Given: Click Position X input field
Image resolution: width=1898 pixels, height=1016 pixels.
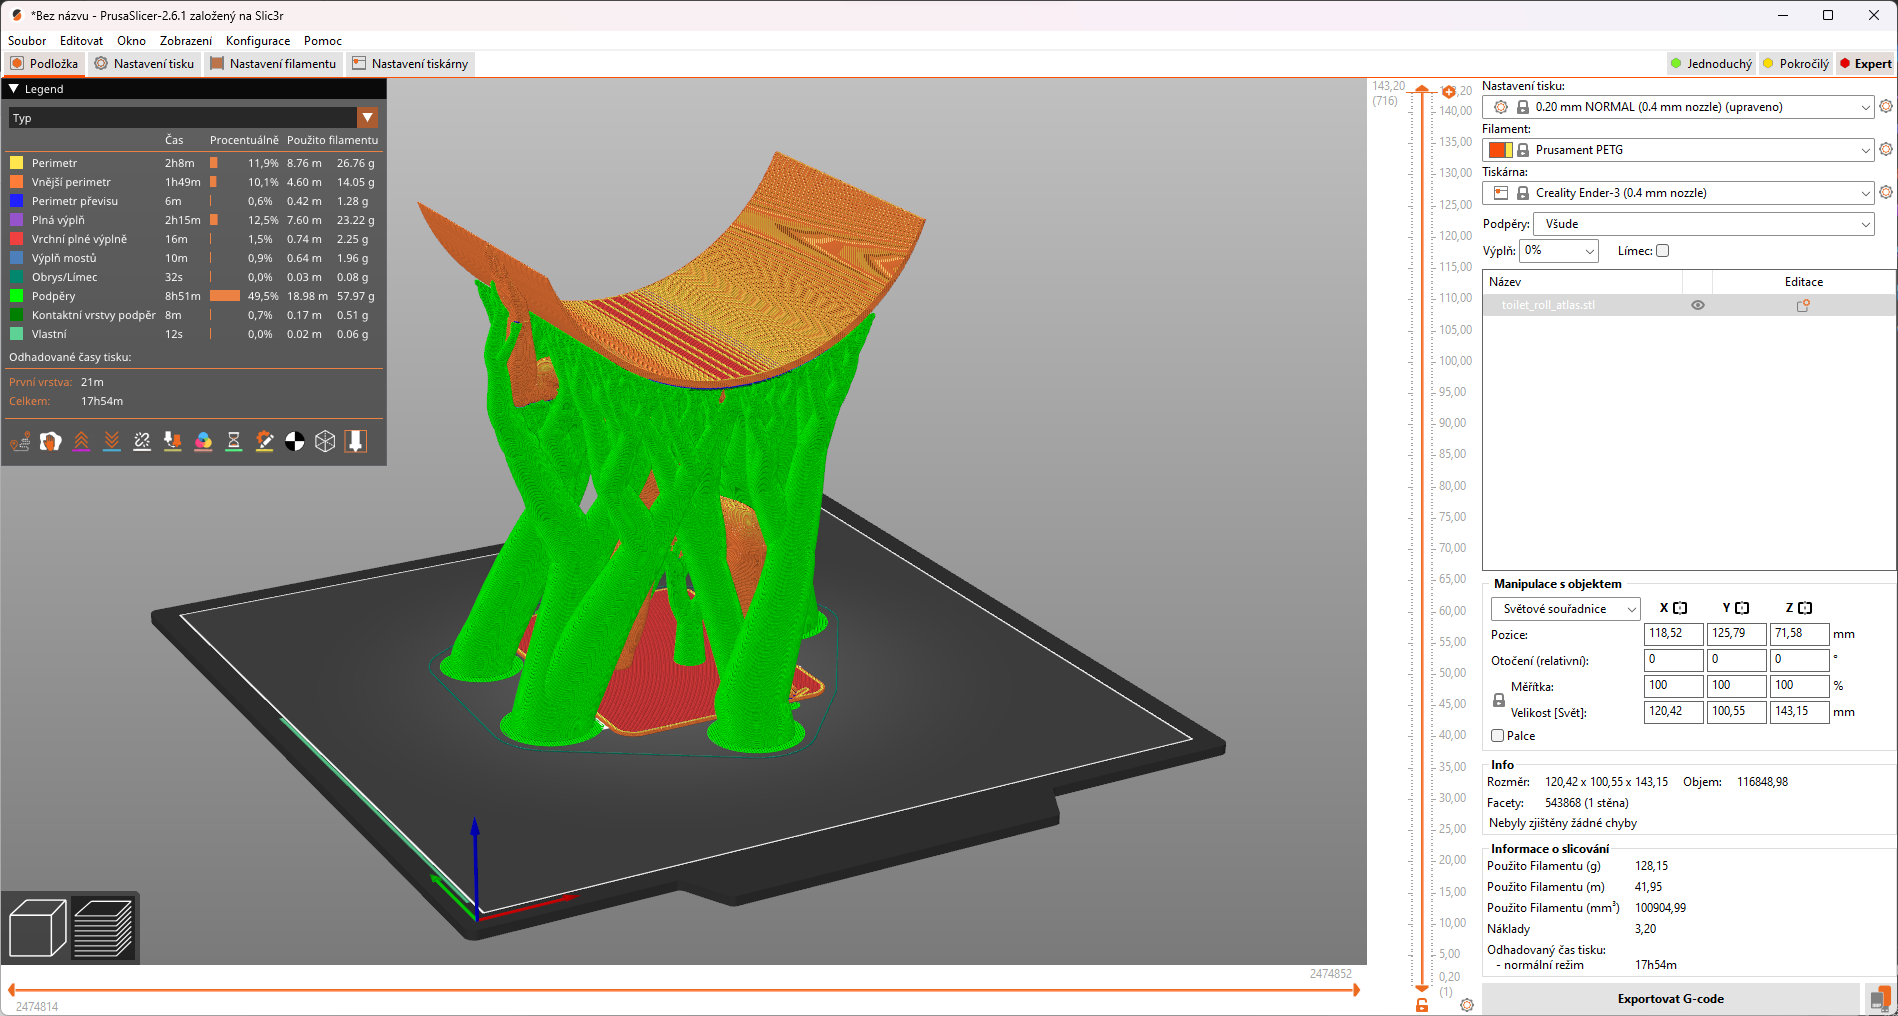Looking at the screenshot, I should 1673,634.
